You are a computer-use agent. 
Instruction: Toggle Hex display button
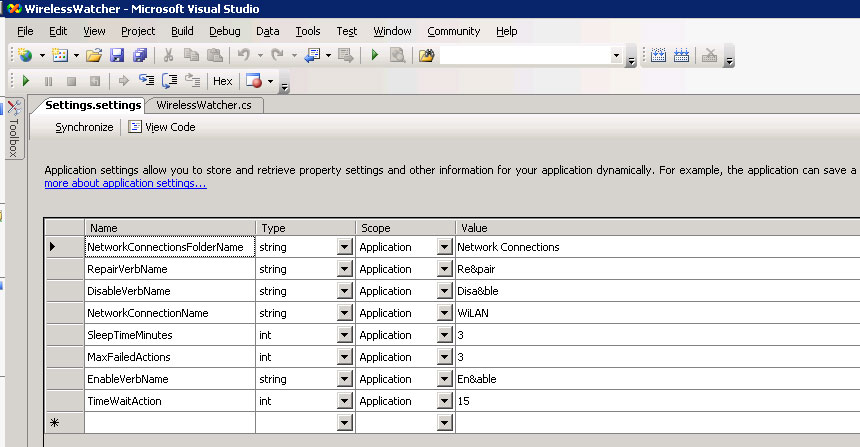click(223, 81)
